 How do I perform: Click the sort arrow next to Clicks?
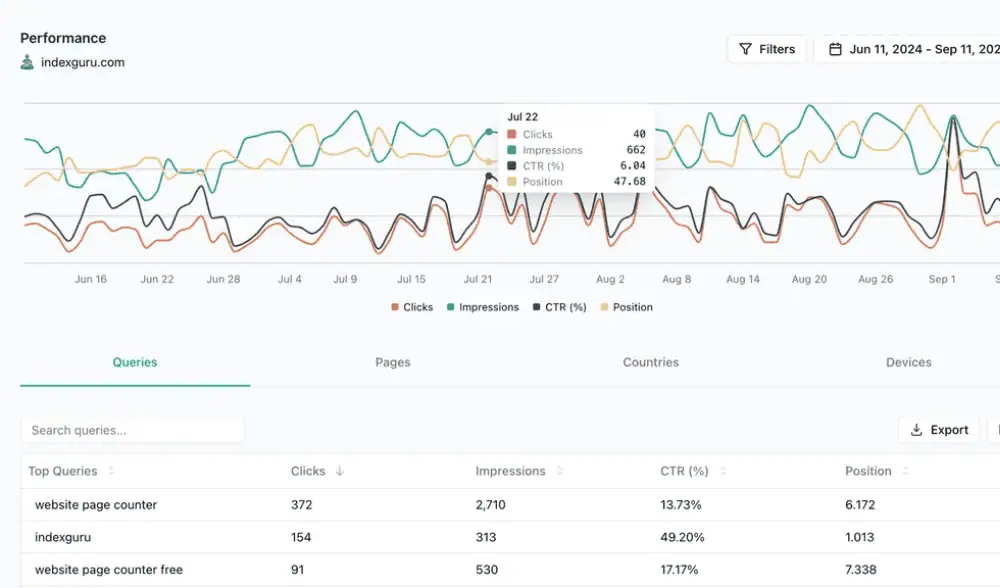(x=340, y=471)
